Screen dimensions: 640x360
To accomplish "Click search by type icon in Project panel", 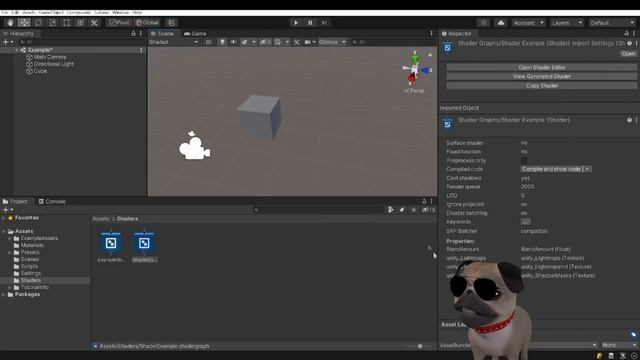I will click(391, 210).
